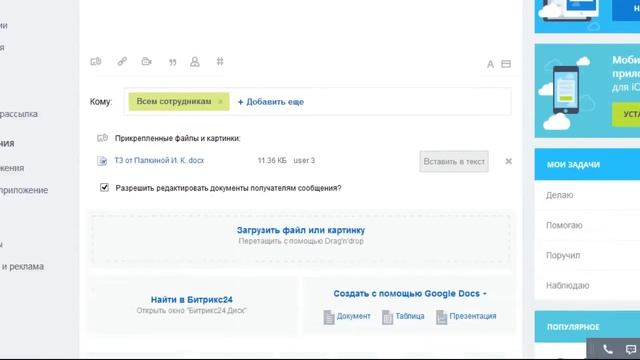640x360 pixels.
Task: Uncheck 'Разрешить редактировать документы' checkbox
Action: click(x=104, y=187)
